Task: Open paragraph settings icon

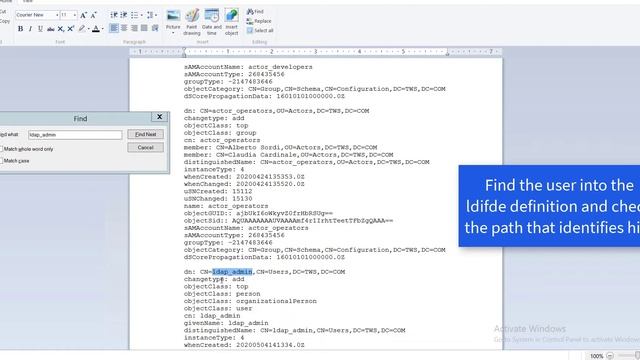Action: [155, 28]
